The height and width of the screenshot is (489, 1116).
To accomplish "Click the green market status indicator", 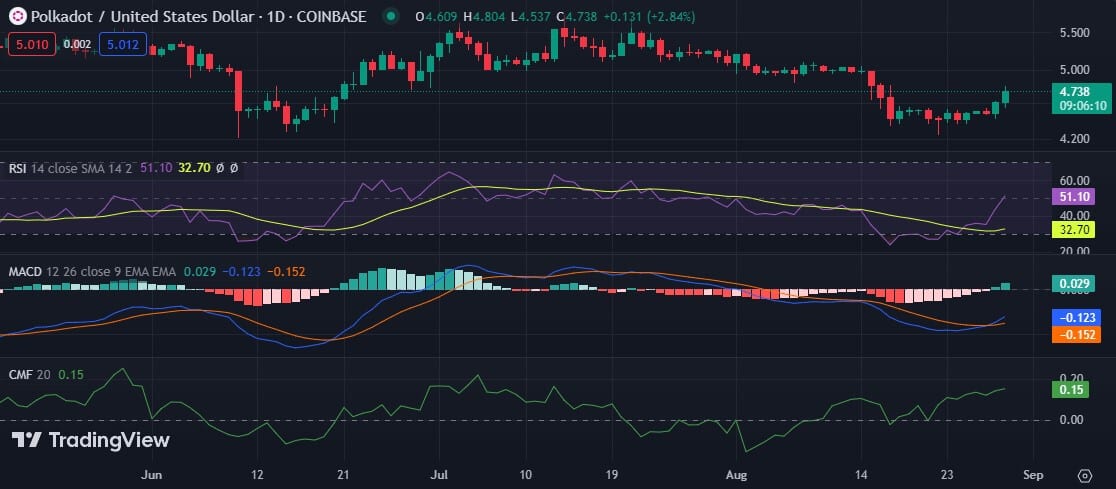I will [390, 16].
